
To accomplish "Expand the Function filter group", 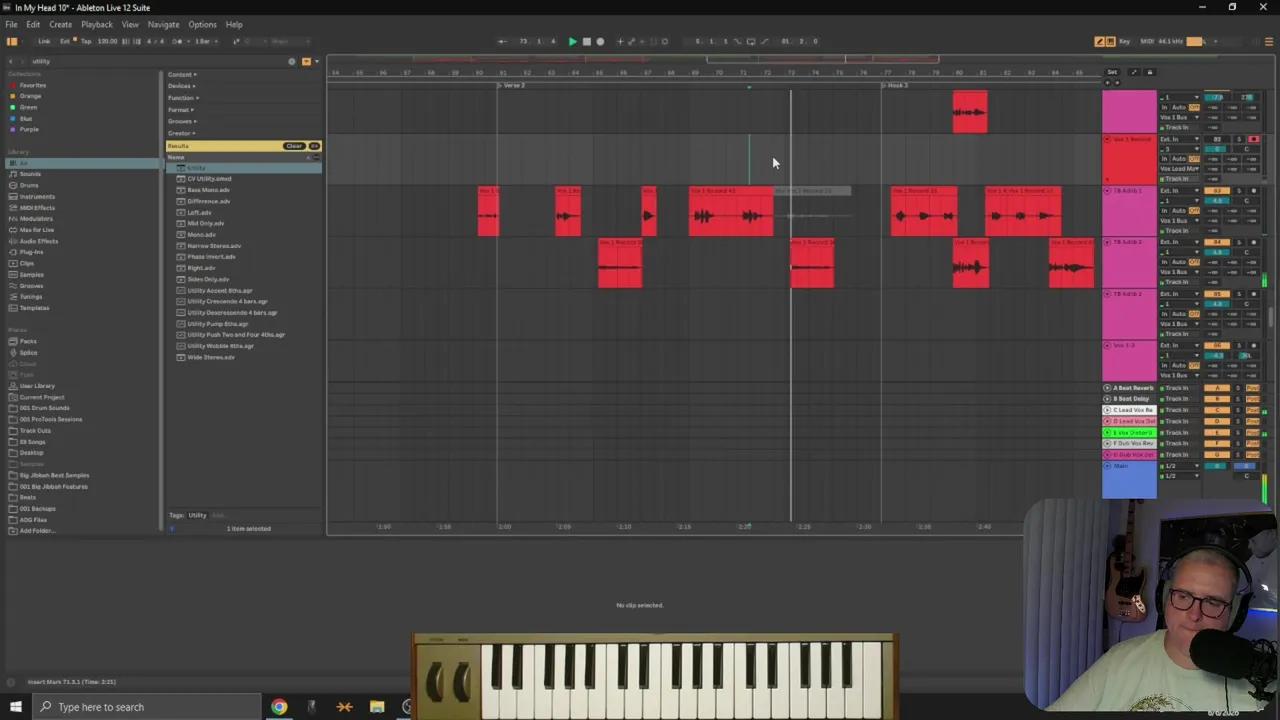I will [x=183, y=98].
